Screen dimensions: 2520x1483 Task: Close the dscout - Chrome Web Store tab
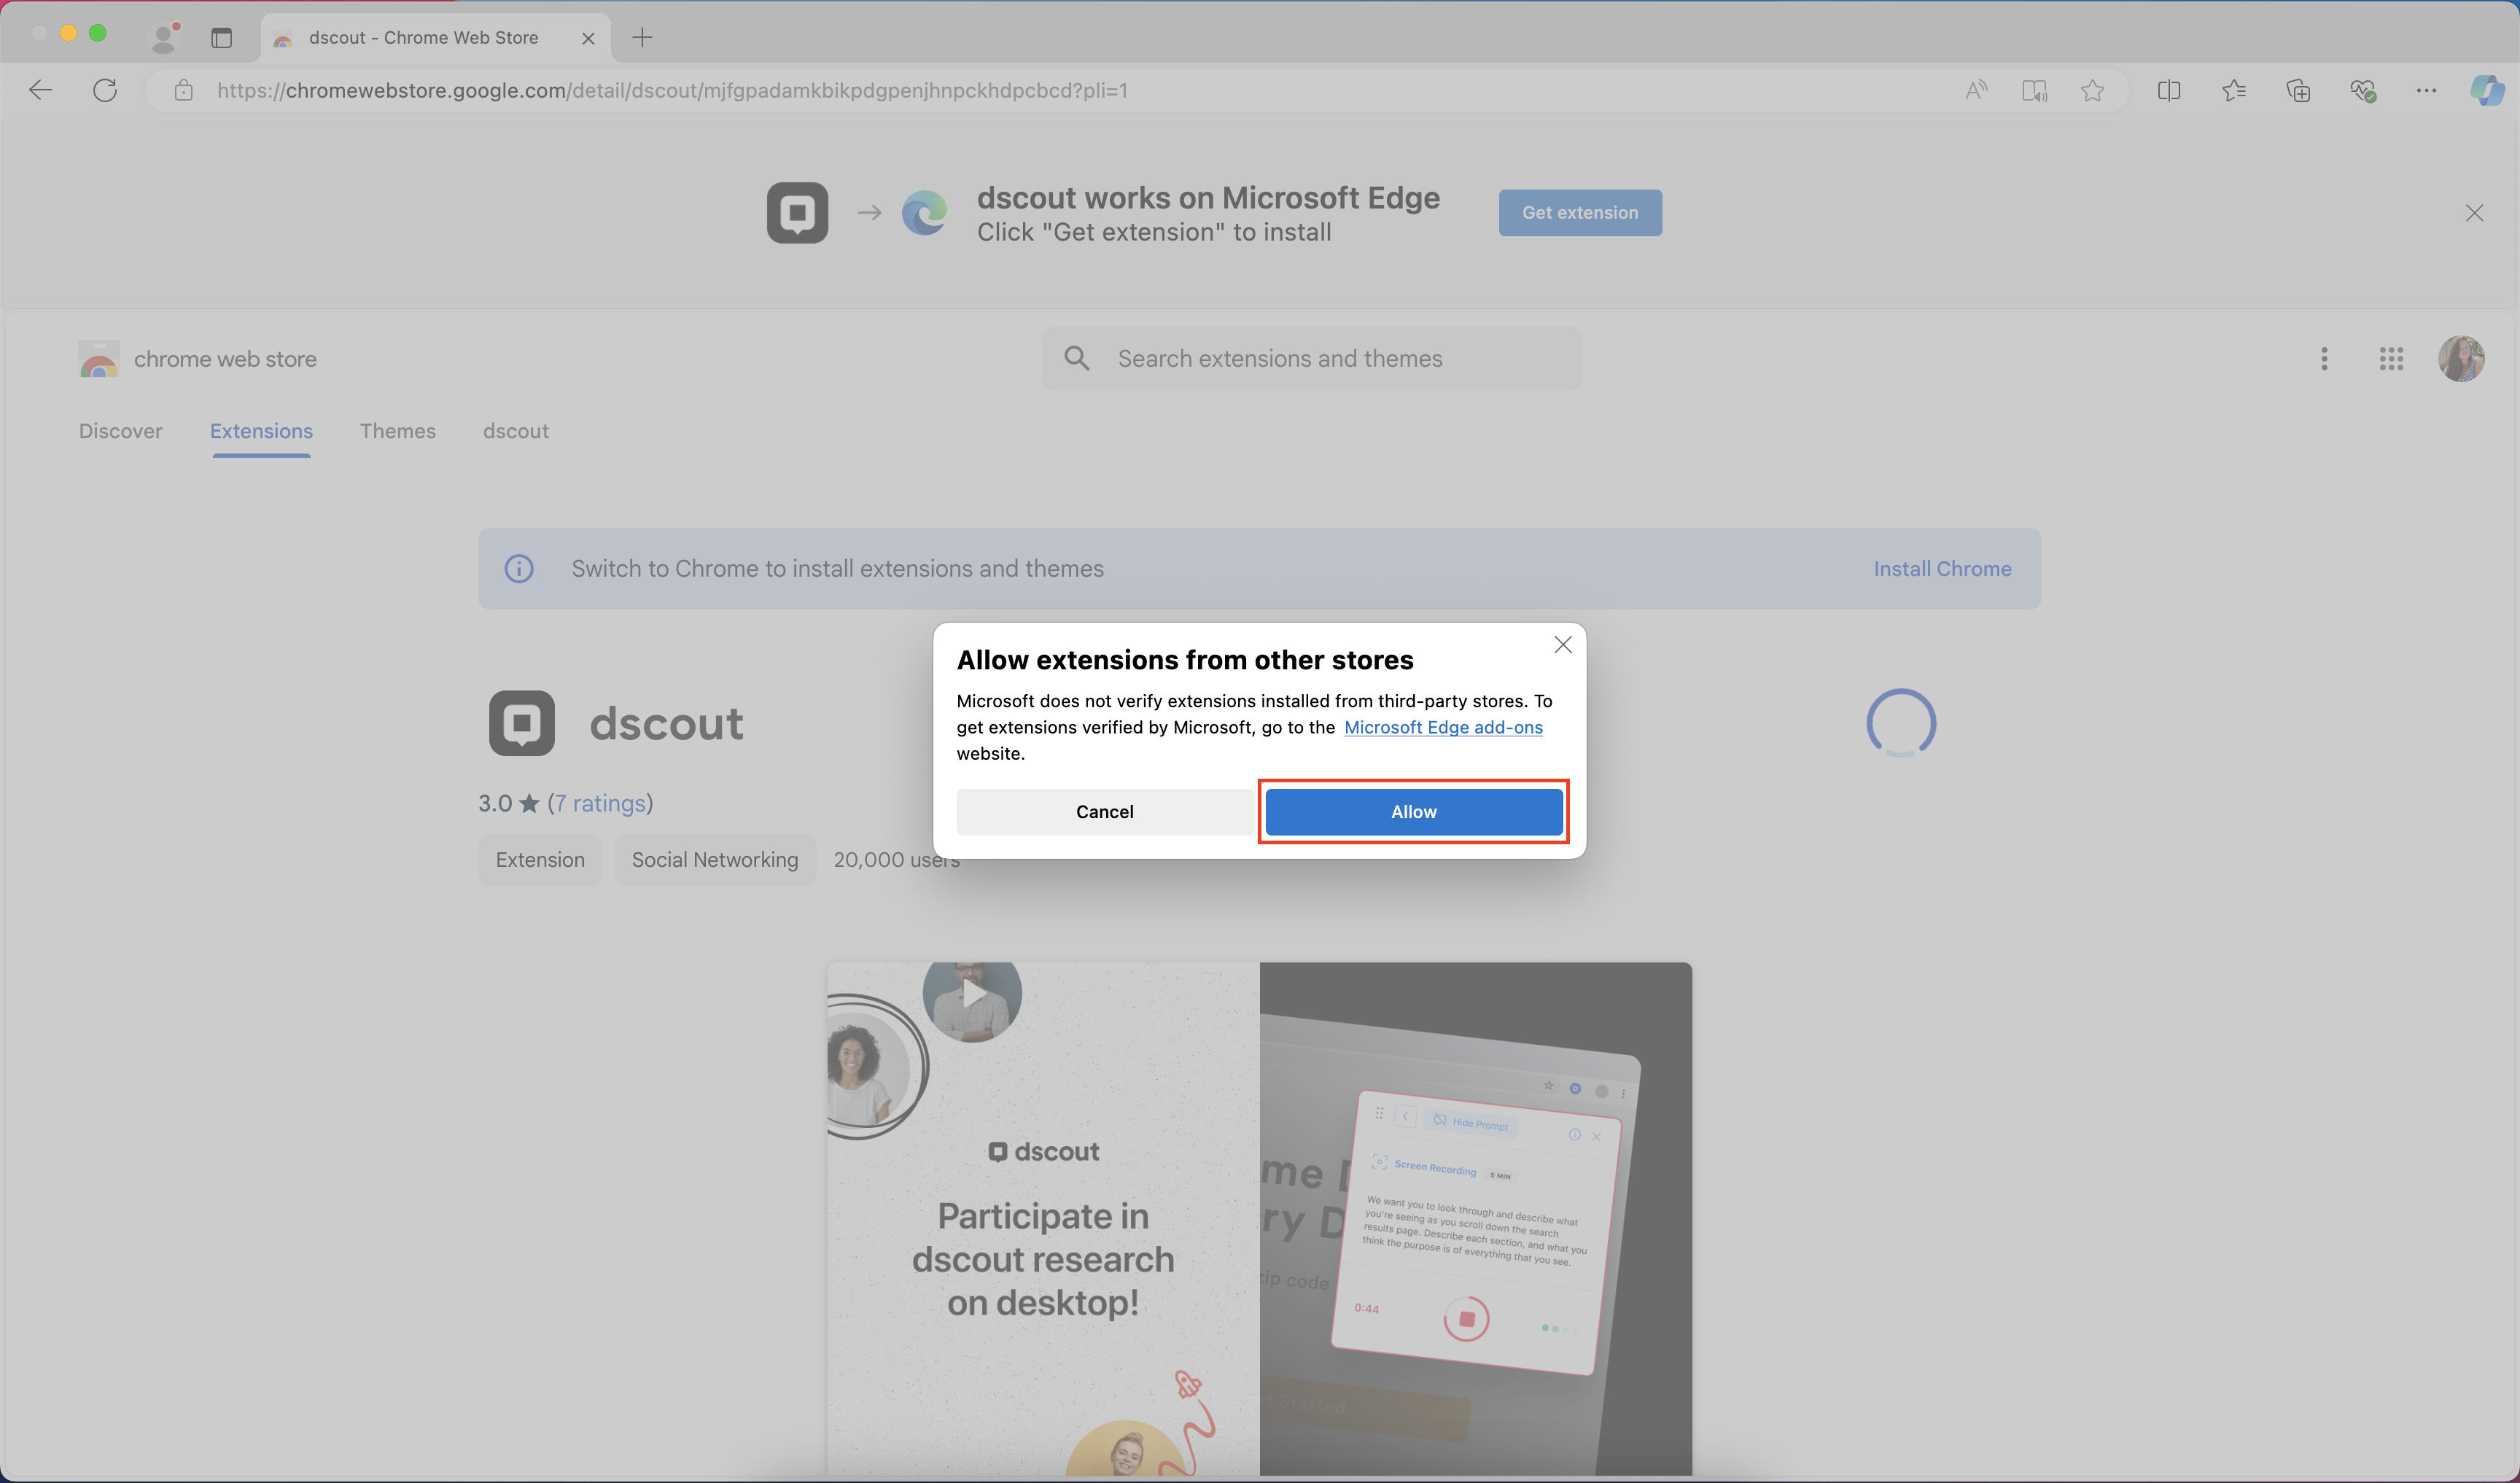pos(588,38)
